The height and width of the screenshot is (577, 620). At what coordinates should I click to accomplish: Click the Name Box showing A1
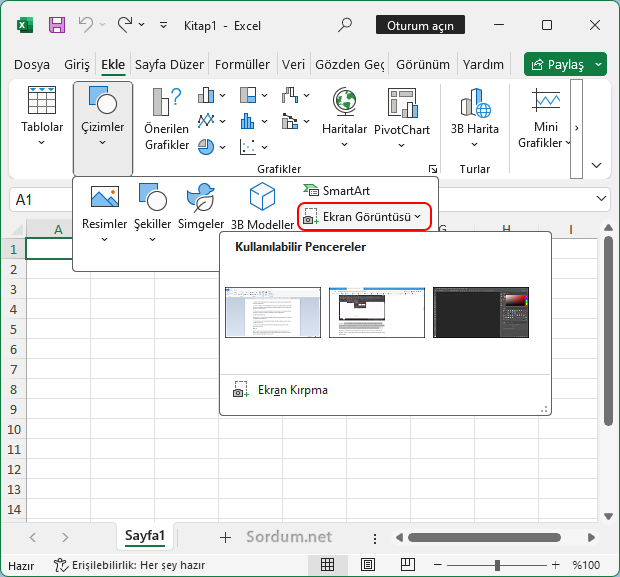tap(41, 200)
